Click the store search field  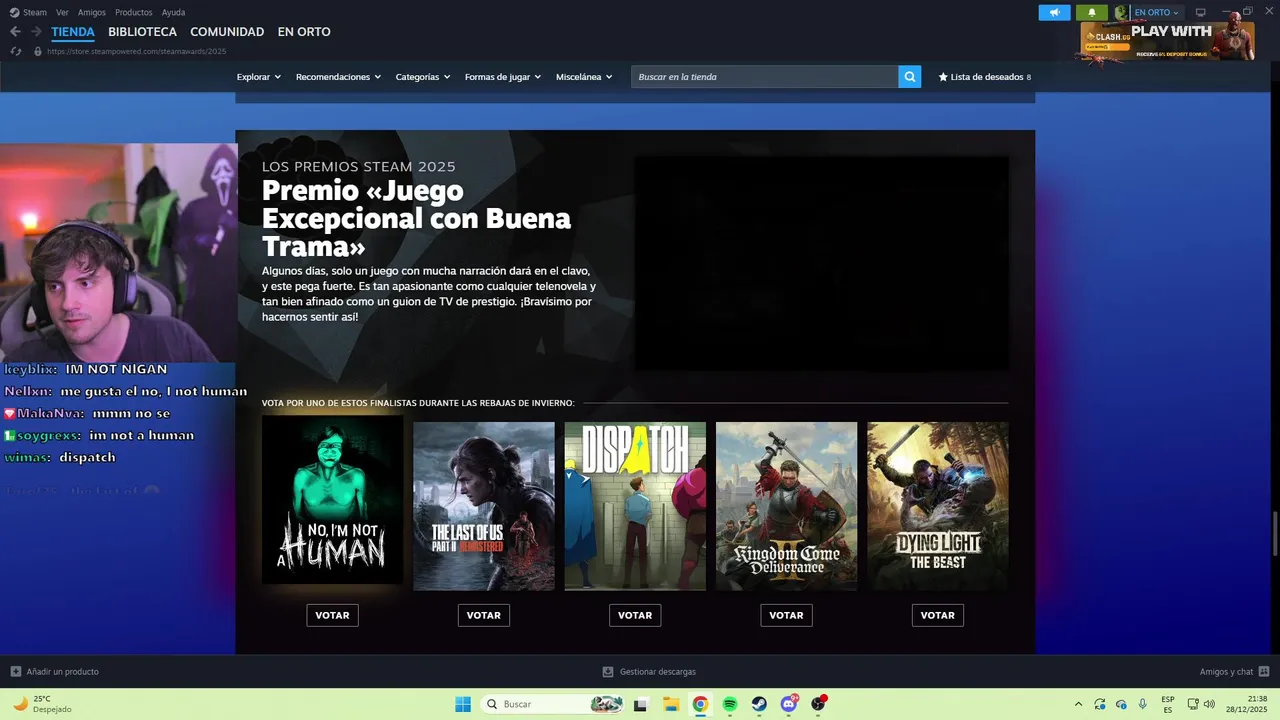[x=764, y=77]
